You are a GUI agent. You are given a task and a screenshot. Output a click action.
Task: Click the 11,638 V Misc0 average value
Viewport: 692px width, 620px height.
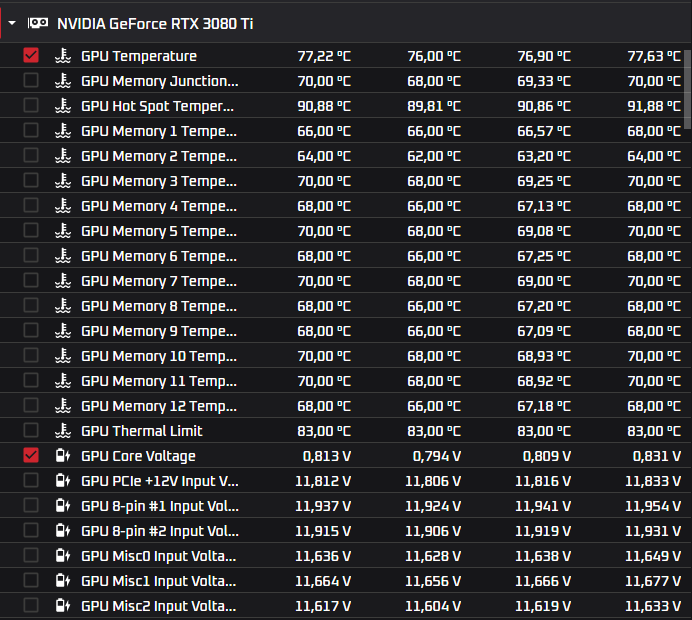543,556
